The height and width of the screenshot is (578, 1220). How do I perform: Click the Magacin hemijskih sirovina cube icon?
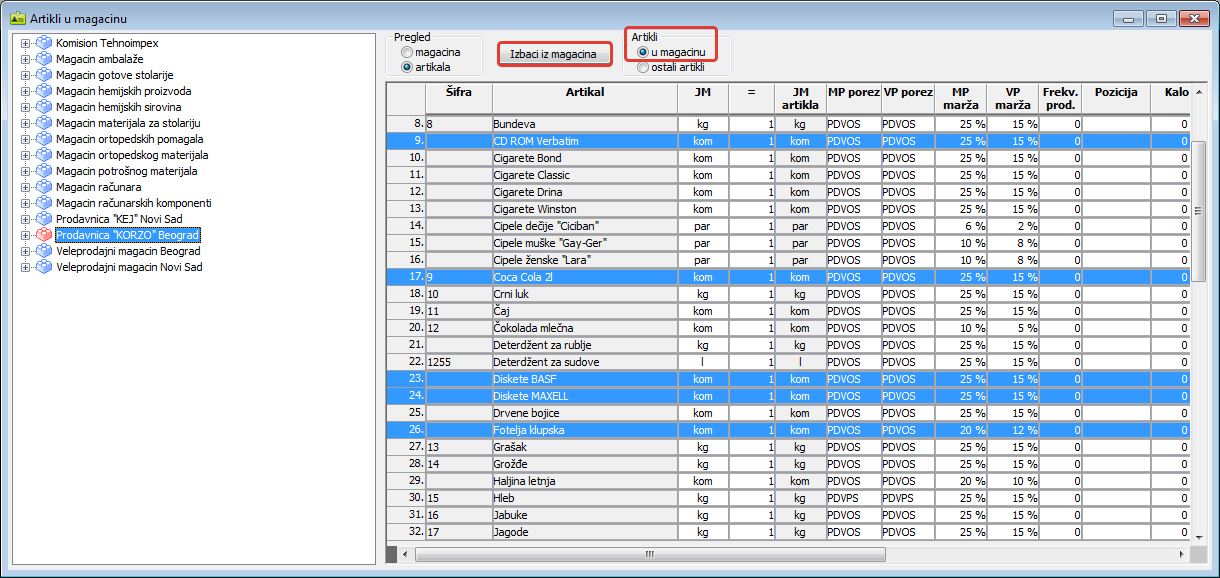pyautogui.click(x=43, y=107)
